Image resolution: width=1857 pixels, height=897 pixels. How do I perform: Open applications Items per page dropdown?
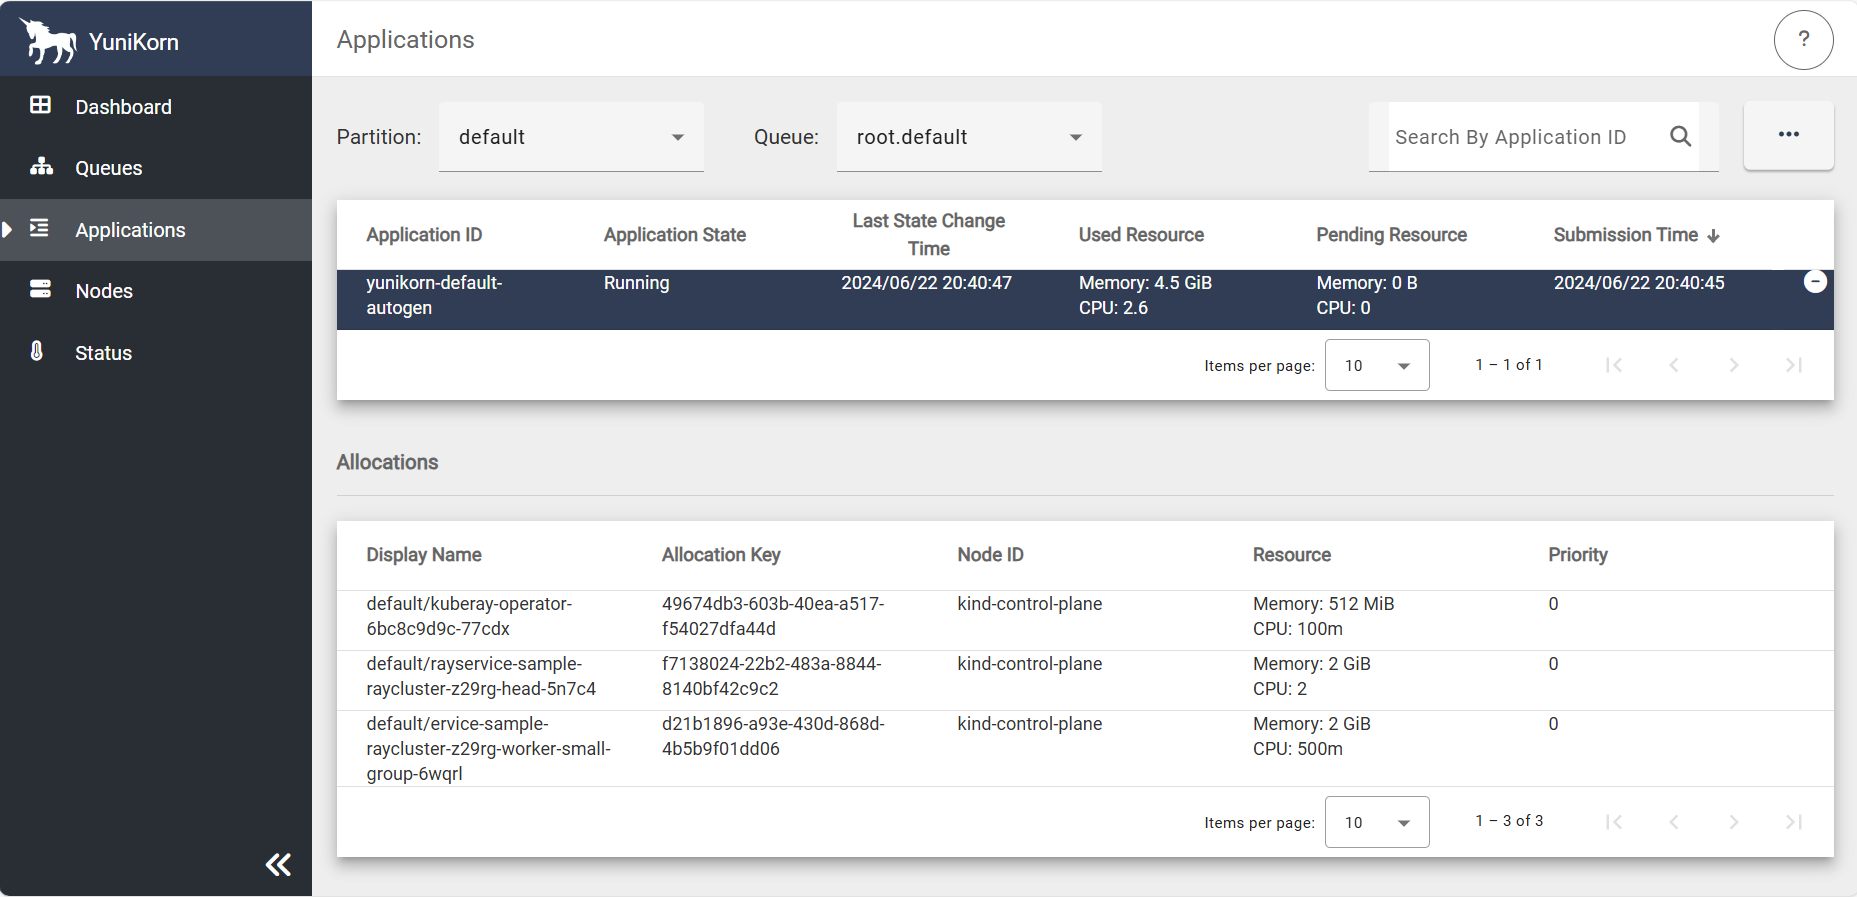pos(1376,365)
